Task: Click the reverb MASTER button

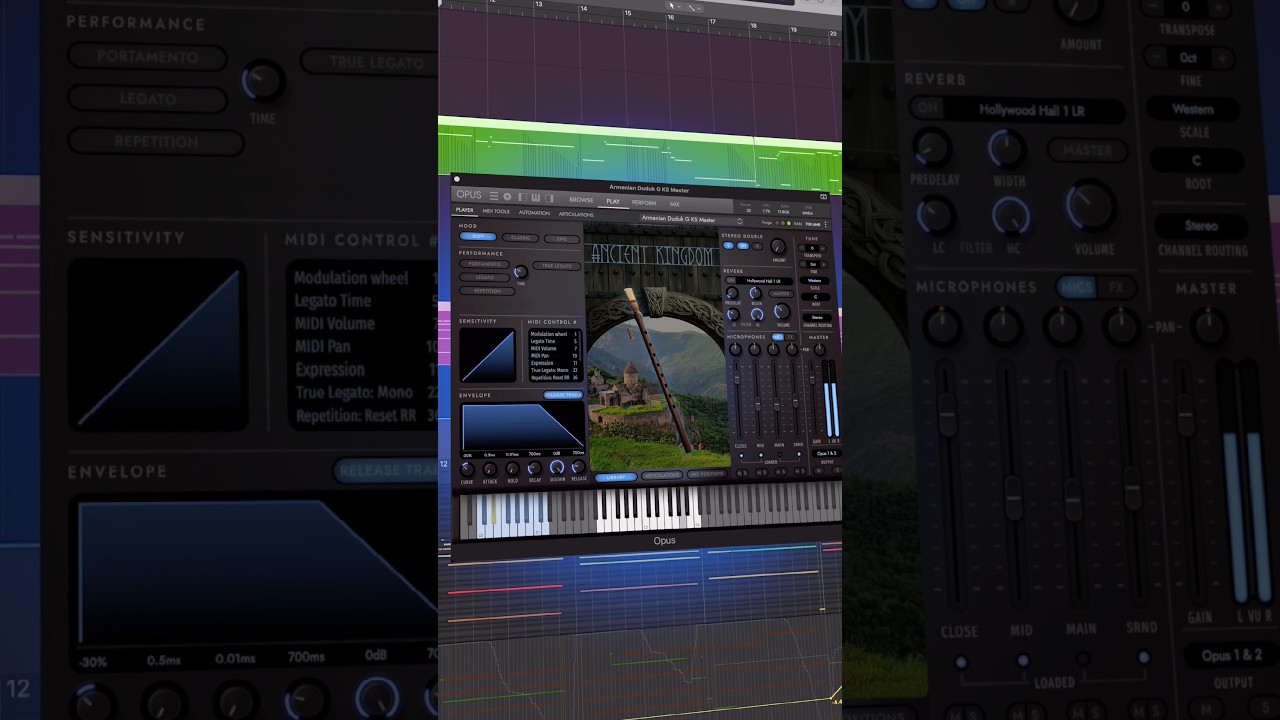Action: pyautogui.click(x=781, y=294)
